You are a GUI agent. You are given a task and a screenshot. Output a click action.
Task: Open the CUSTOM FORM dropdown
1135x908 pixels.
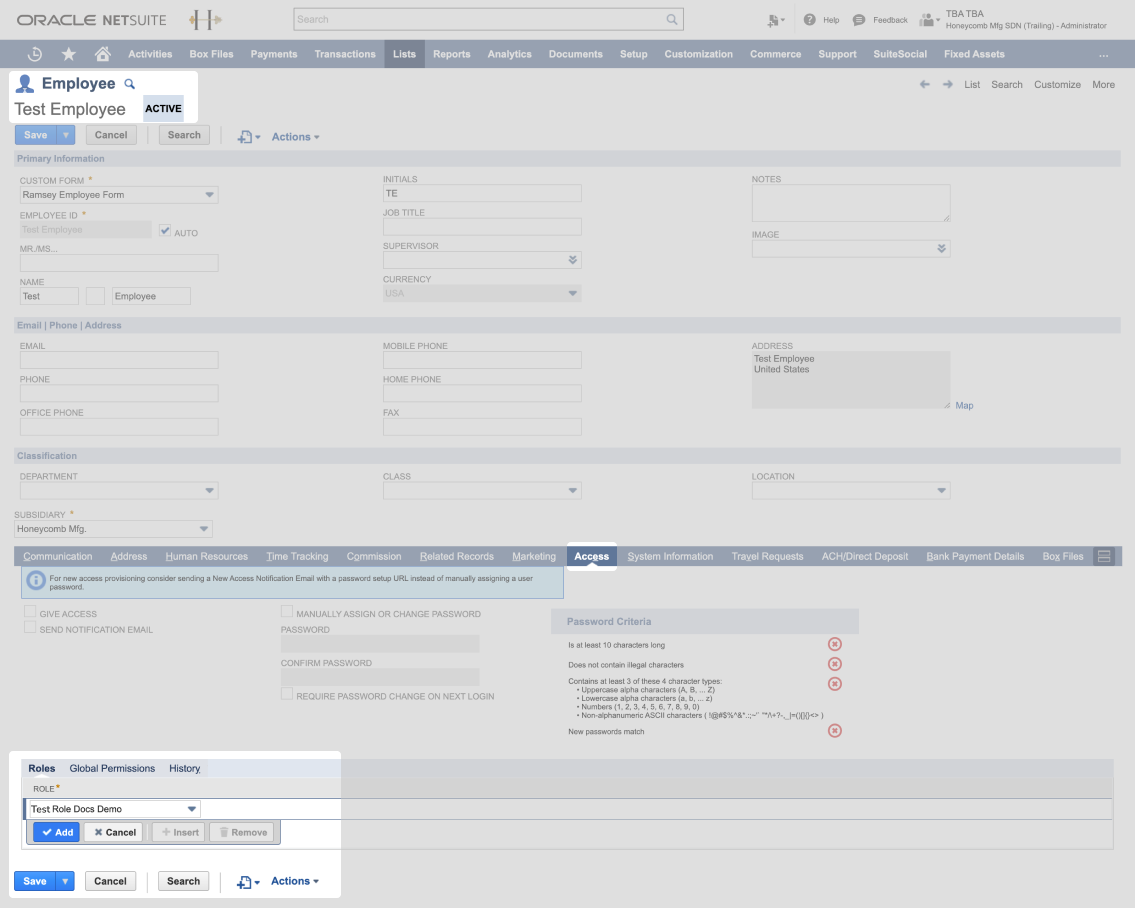click(209, 194)
